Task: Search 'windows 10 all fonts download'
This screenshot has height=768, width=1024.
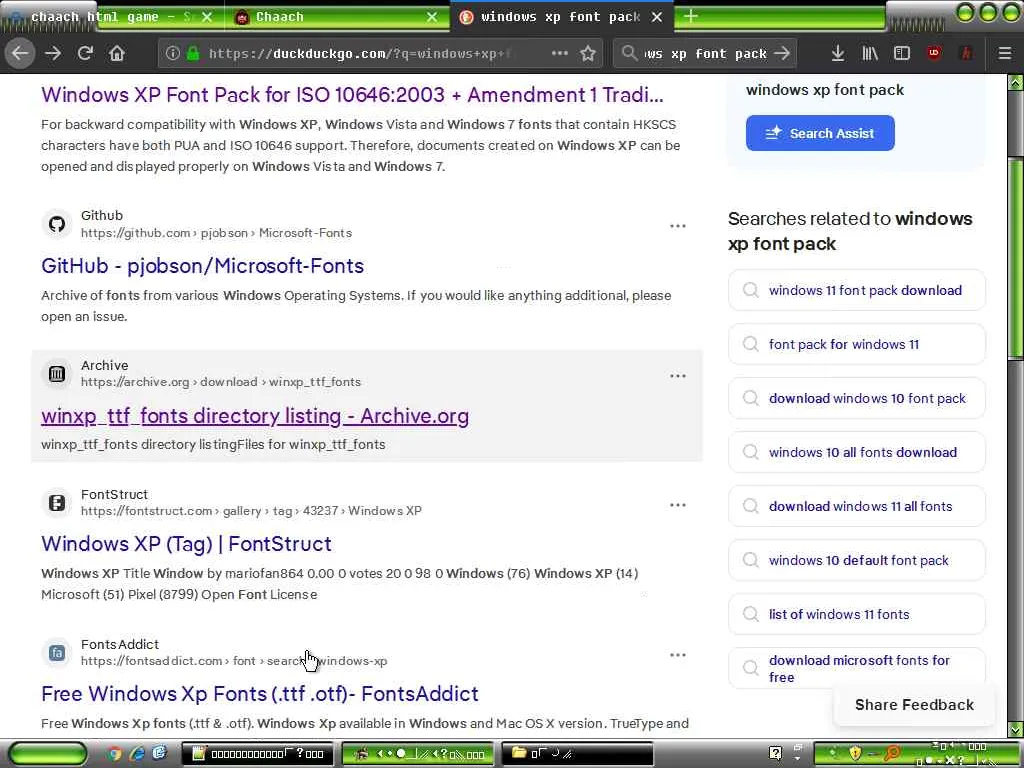Action: click(x=856, y=452)
